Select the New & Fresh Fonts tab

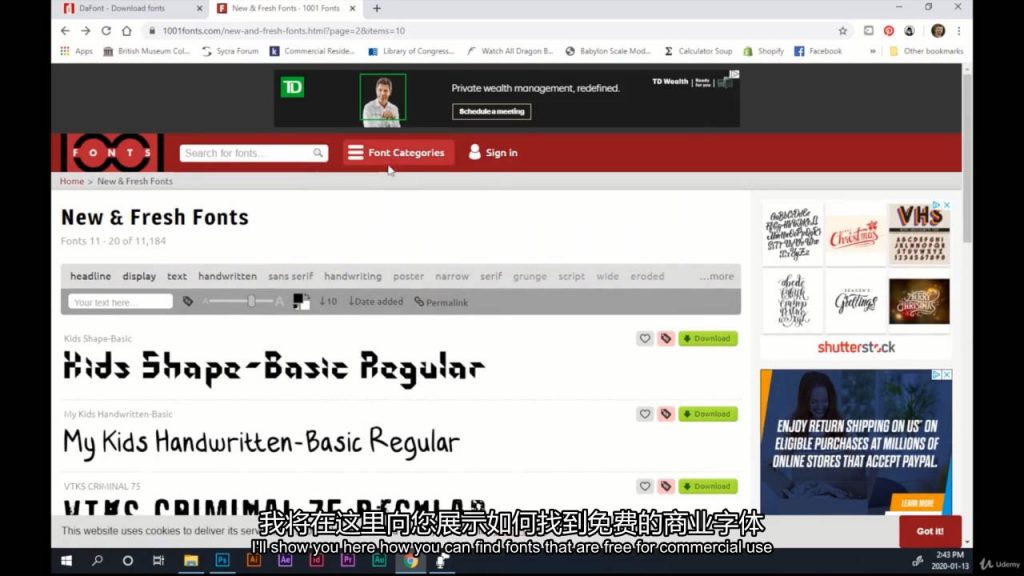(285, 8)
